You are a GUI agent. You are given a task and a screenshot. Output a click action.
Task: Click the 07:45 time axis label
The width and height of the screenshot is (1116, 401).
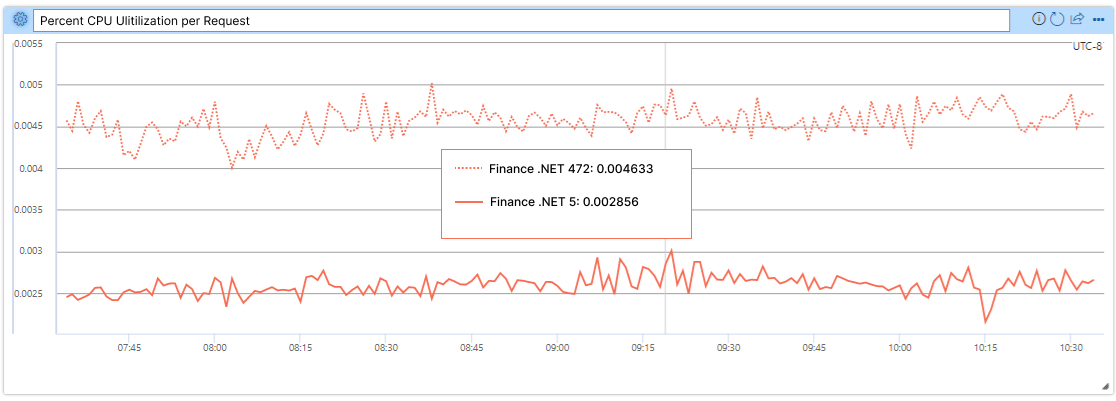pos(129,348)
